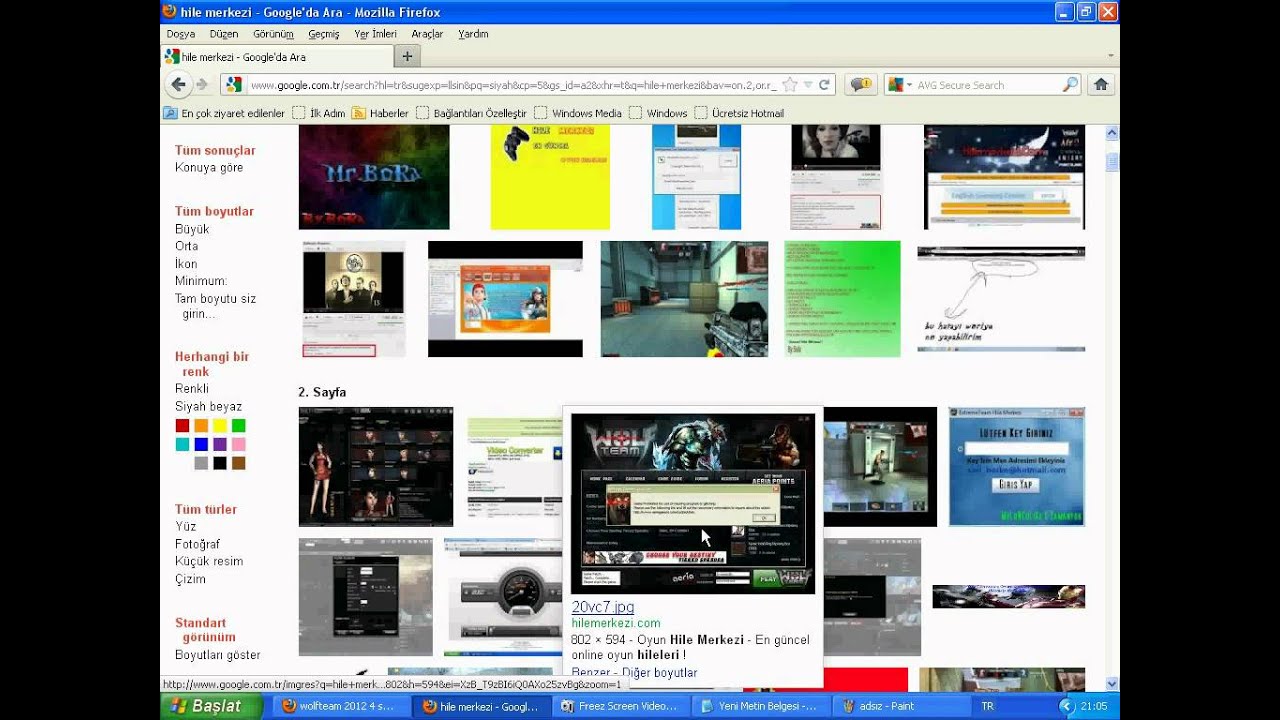Select the hile merkezi - Google'da Ara tab
1280x720 pixels.
[x=277, y=57]
